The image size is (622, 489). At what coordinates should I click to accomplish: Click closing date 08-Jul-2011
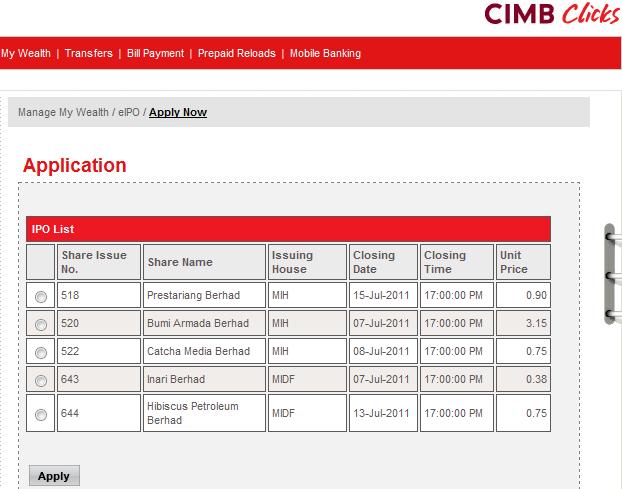tap(381, 351)
